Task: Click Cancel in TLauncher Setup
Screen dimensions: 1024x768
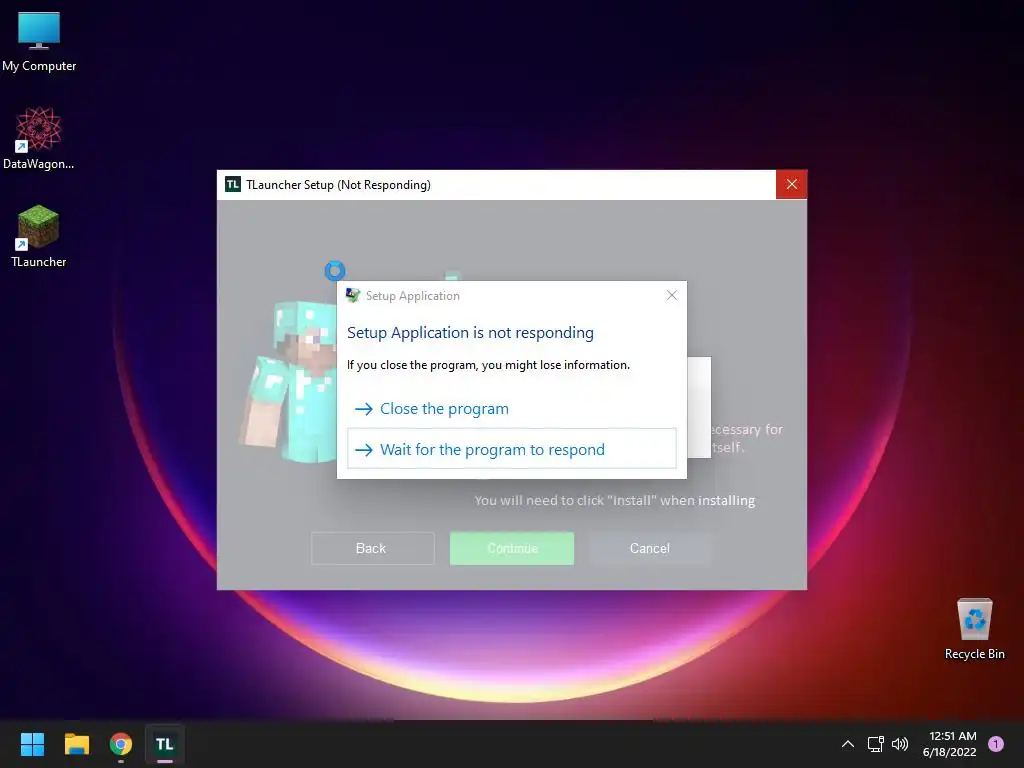Action: [x=650, y=548]
